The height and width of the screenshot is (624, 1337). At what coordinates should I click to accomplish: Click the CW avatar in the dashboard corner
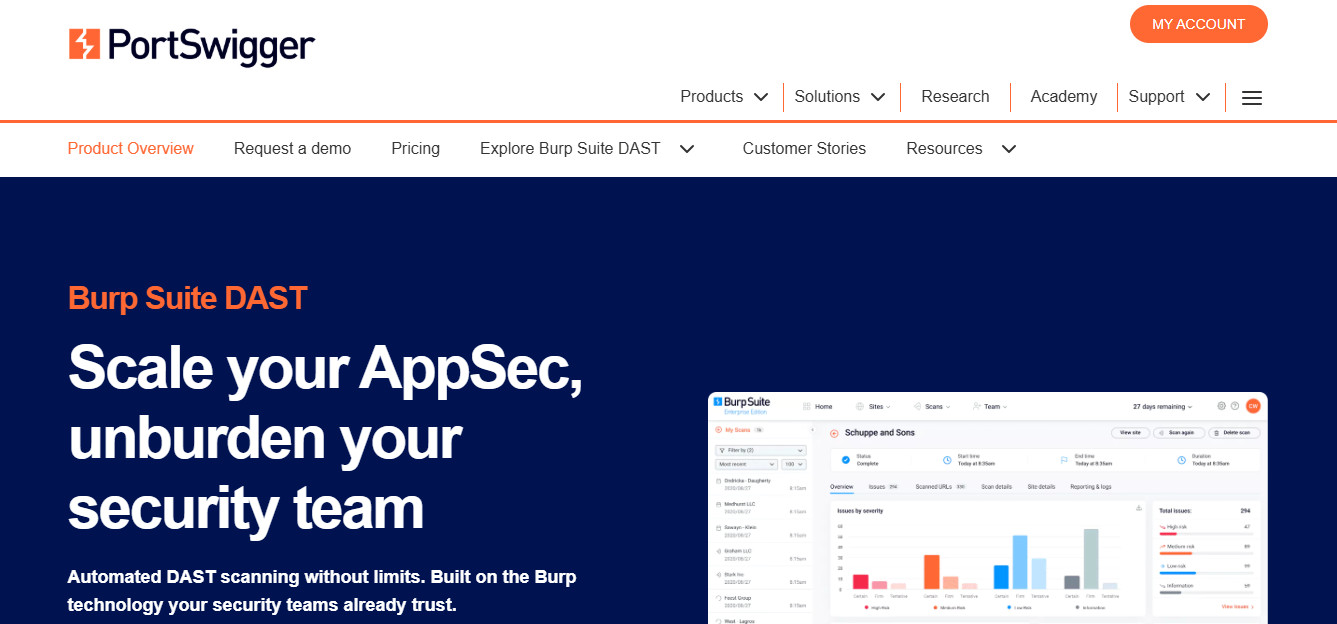[1252, 406]
